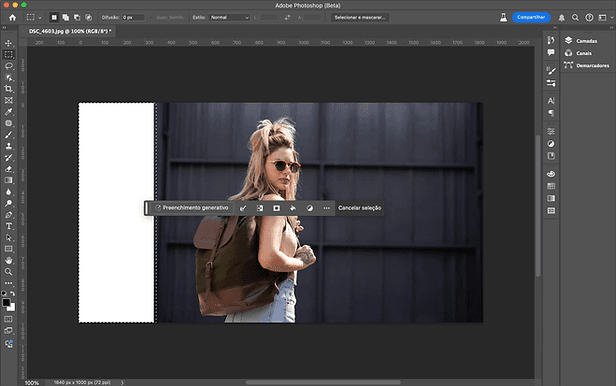Image resolution: width=616 pixels, height=386 pixels.
Task: Select the Pen tool
Action: 8,215
